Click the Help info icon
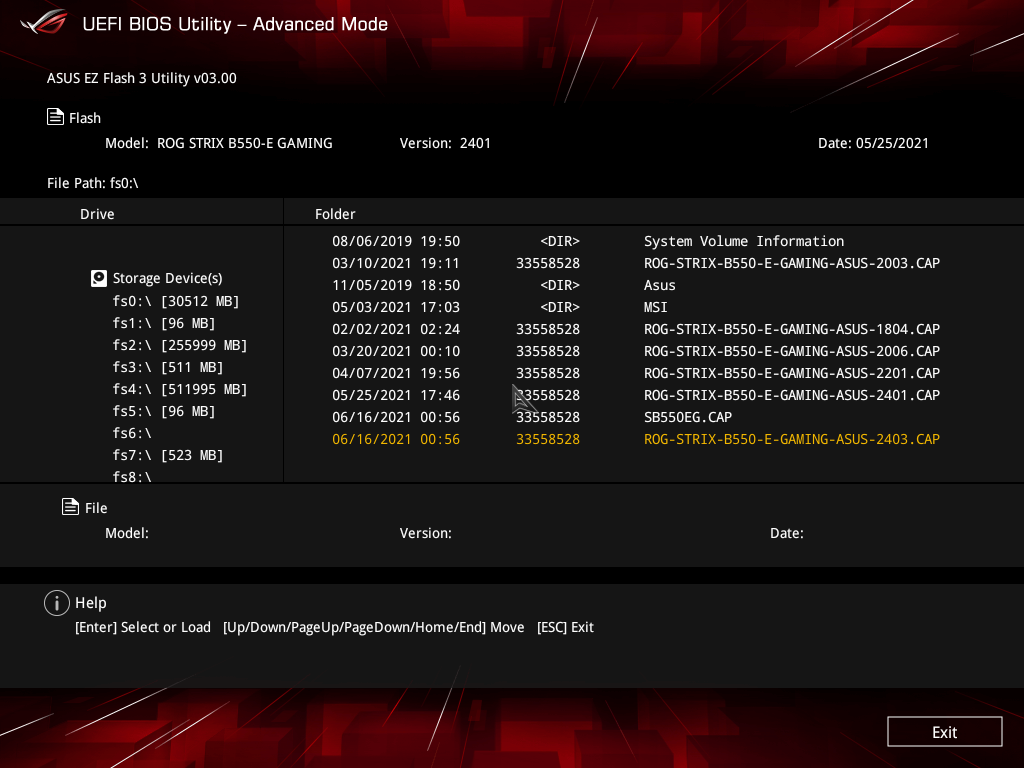This screenshot has height=768, width=1024. [x=57, y=603]
